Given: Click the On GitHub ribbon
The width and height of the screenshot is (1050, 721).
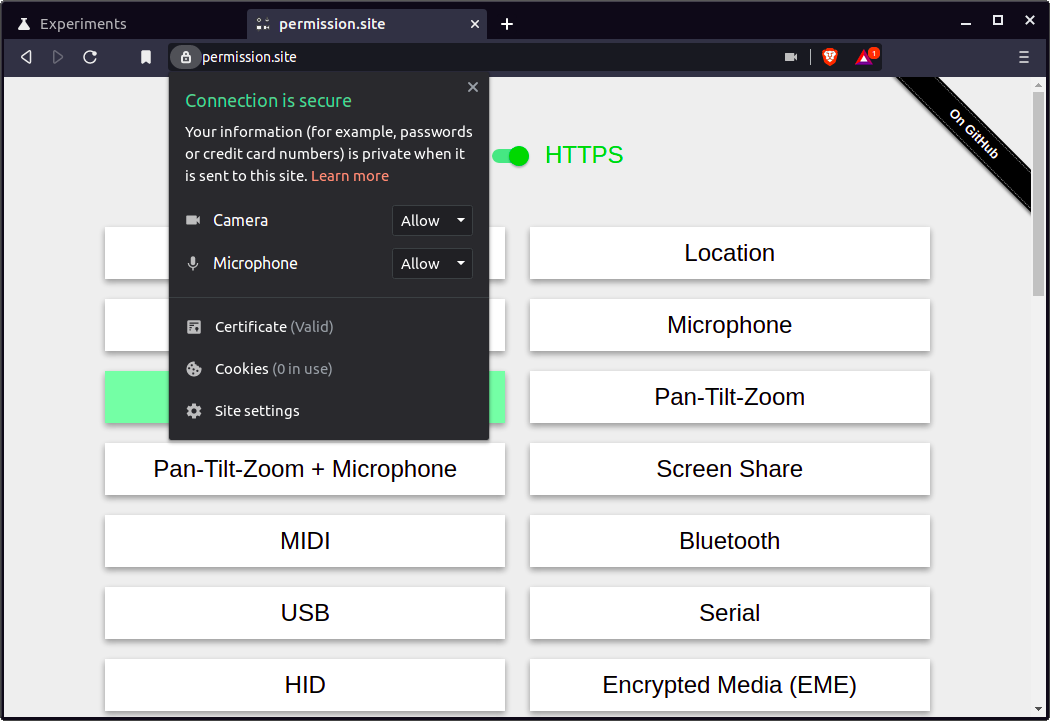Looking at the screenshot, I should [x=973, y=134].
